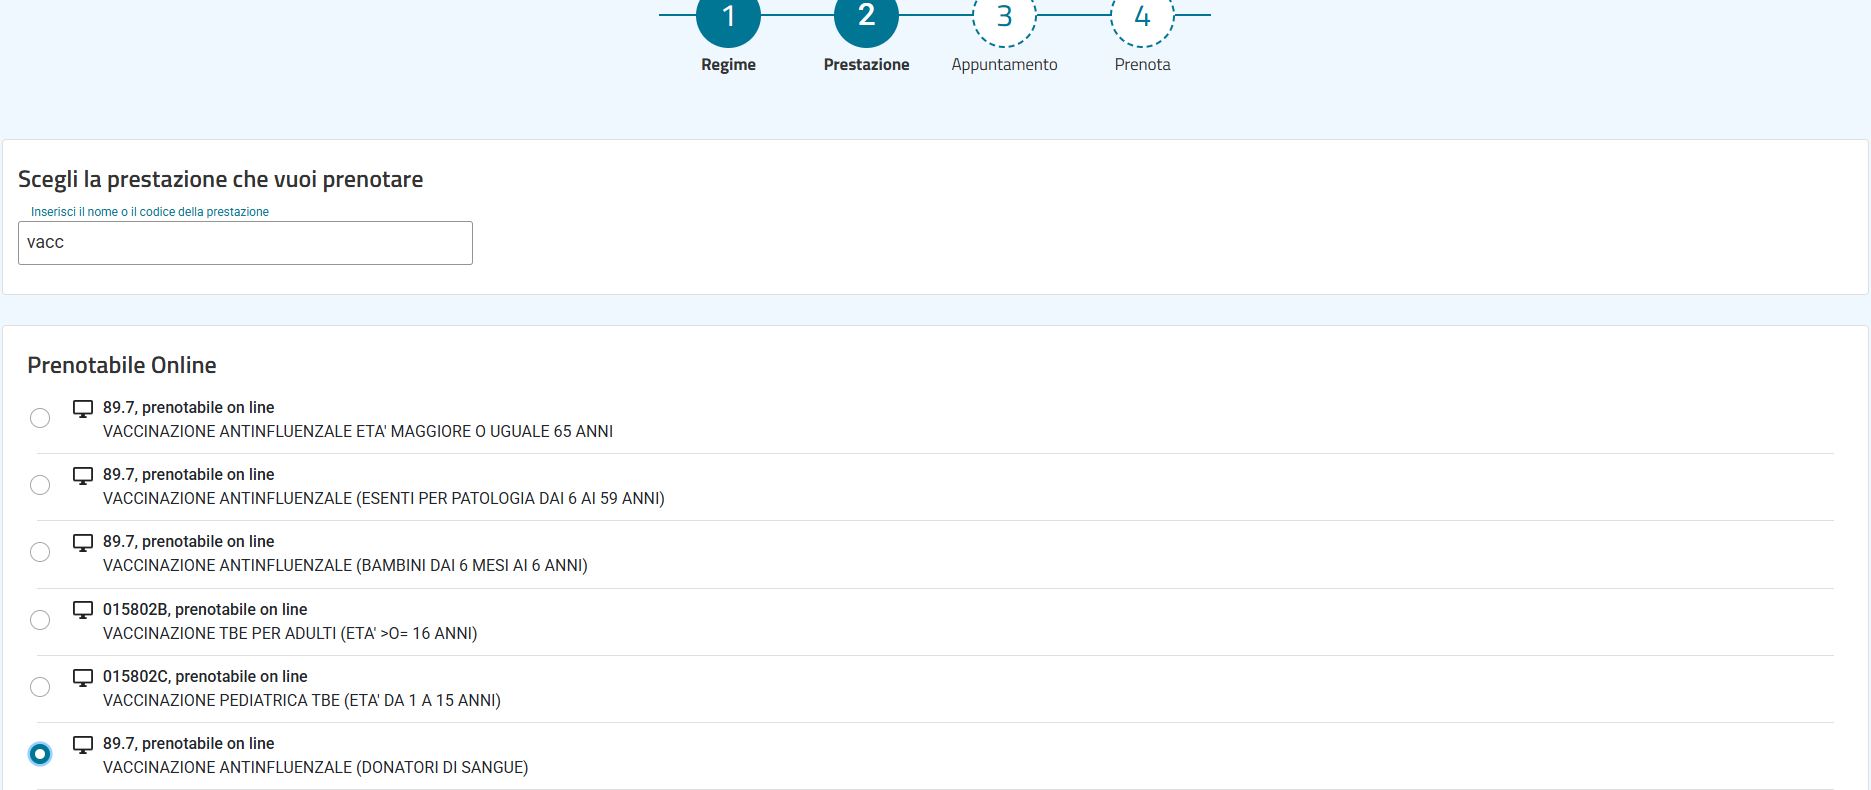Go to step 1 Regime
The image size is (1871, 790).
tap(728, 18)
